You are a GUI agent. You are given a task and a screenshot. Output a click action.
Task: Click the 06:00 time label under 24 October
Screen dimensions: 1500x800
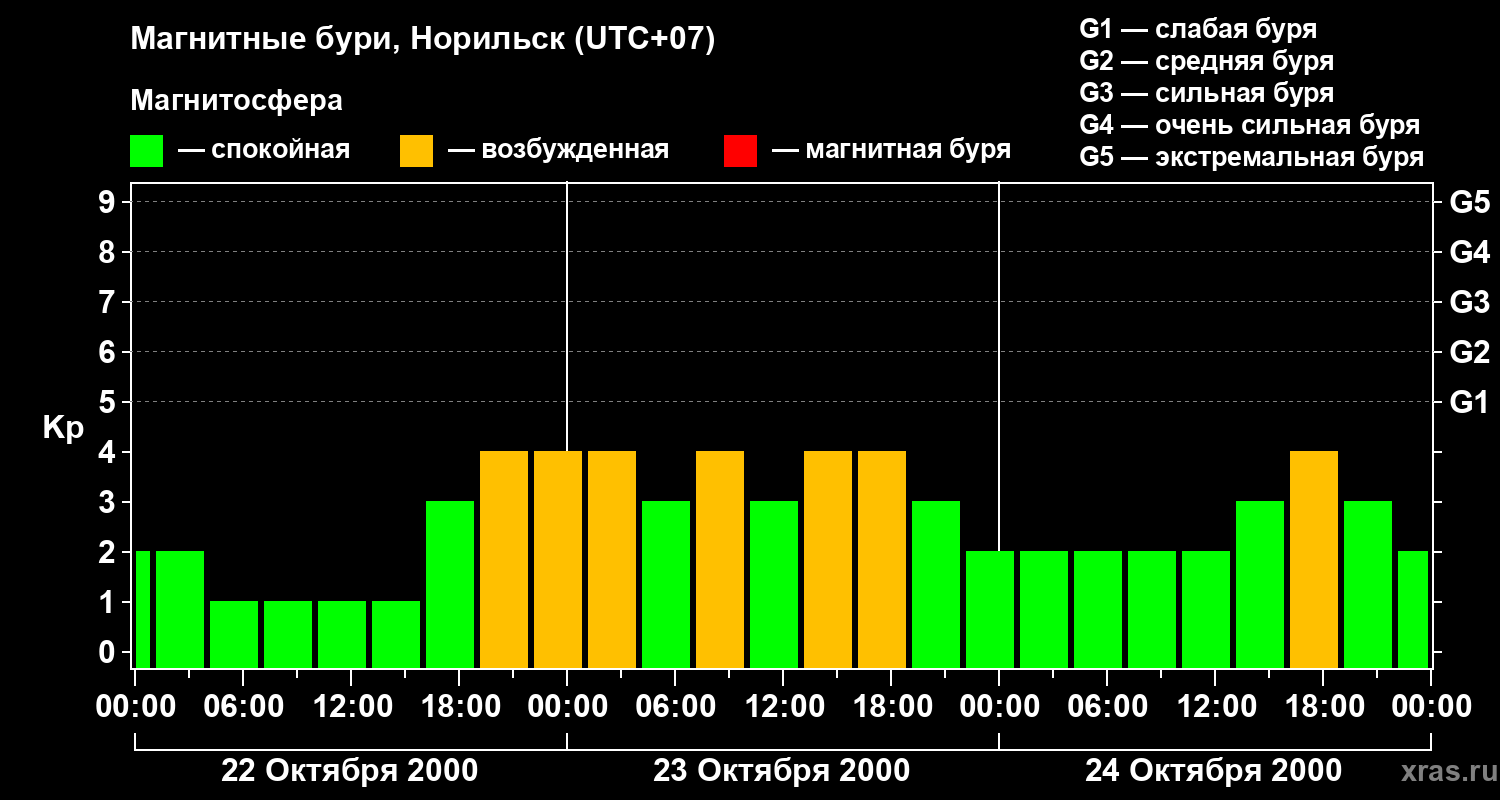(x=1107, y=707)
